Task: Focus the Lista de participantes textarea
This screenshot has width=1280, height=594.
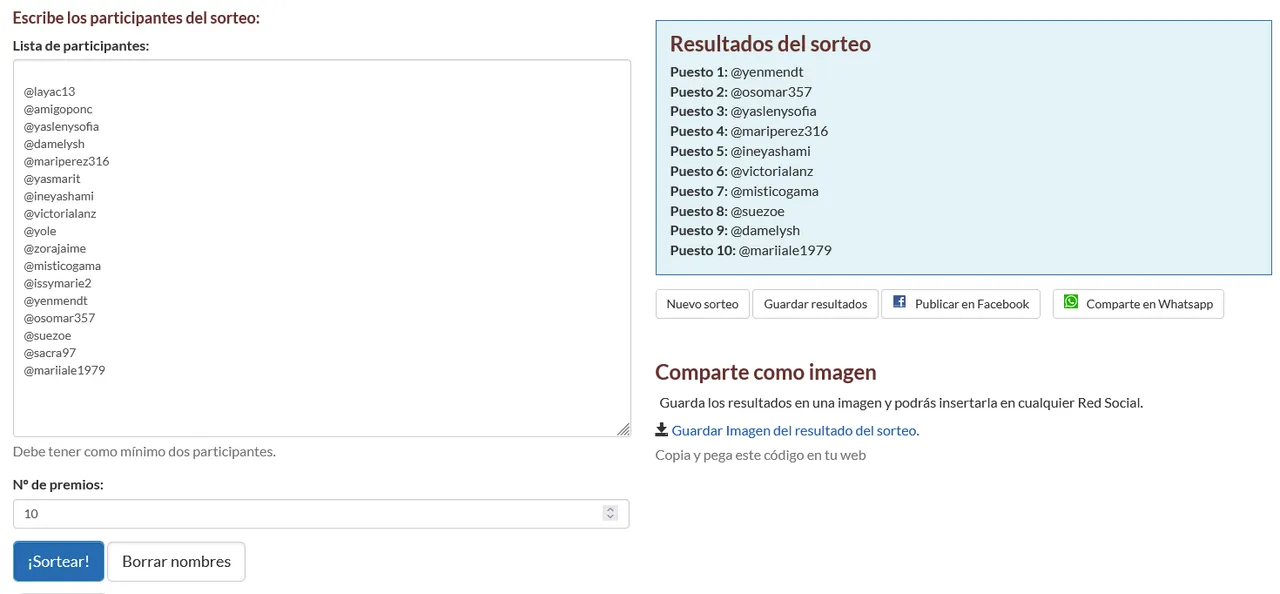Action: [x=322, y=248]
